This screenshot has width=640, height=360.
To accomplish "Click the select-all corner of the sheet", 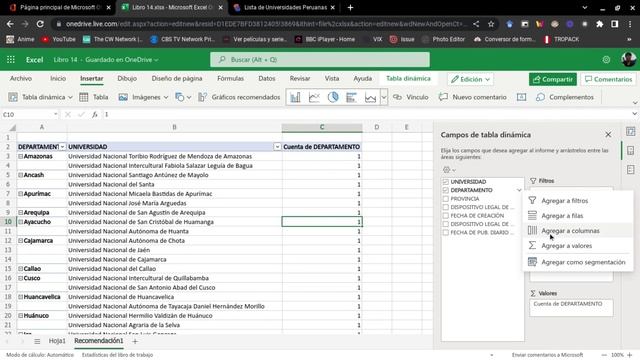I will click(12, 127).
